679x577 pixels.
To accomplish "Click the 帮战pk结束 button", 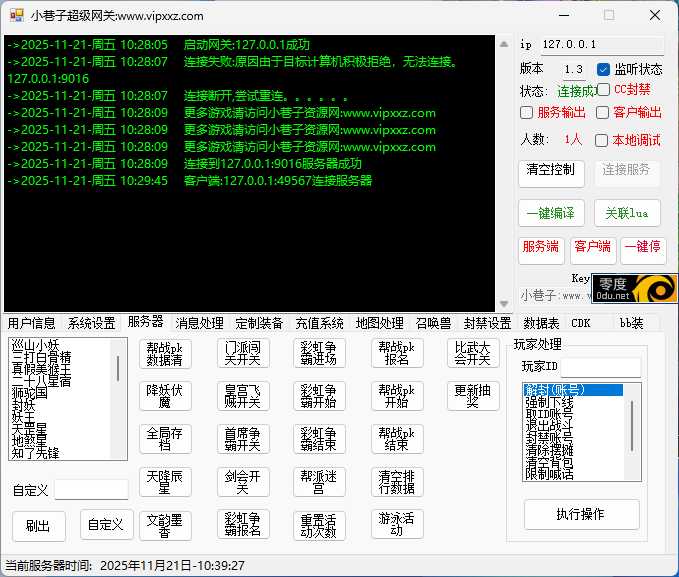I will [x=397, y=439].
